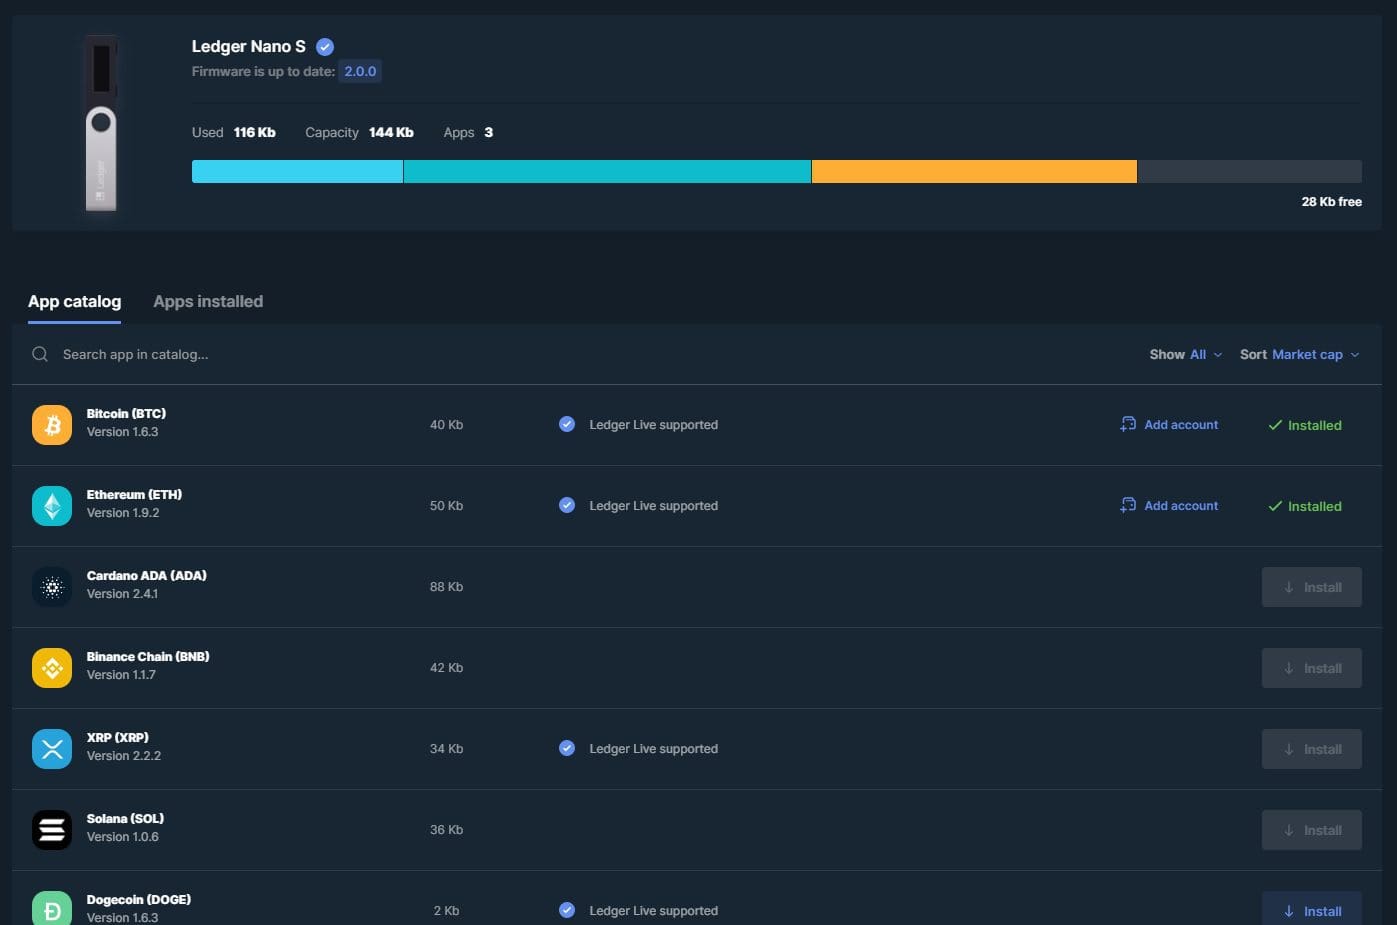The image size is (1397, 925).
Task: Click the 36 Kb size of Solana
Action: [x=446, y=830]
